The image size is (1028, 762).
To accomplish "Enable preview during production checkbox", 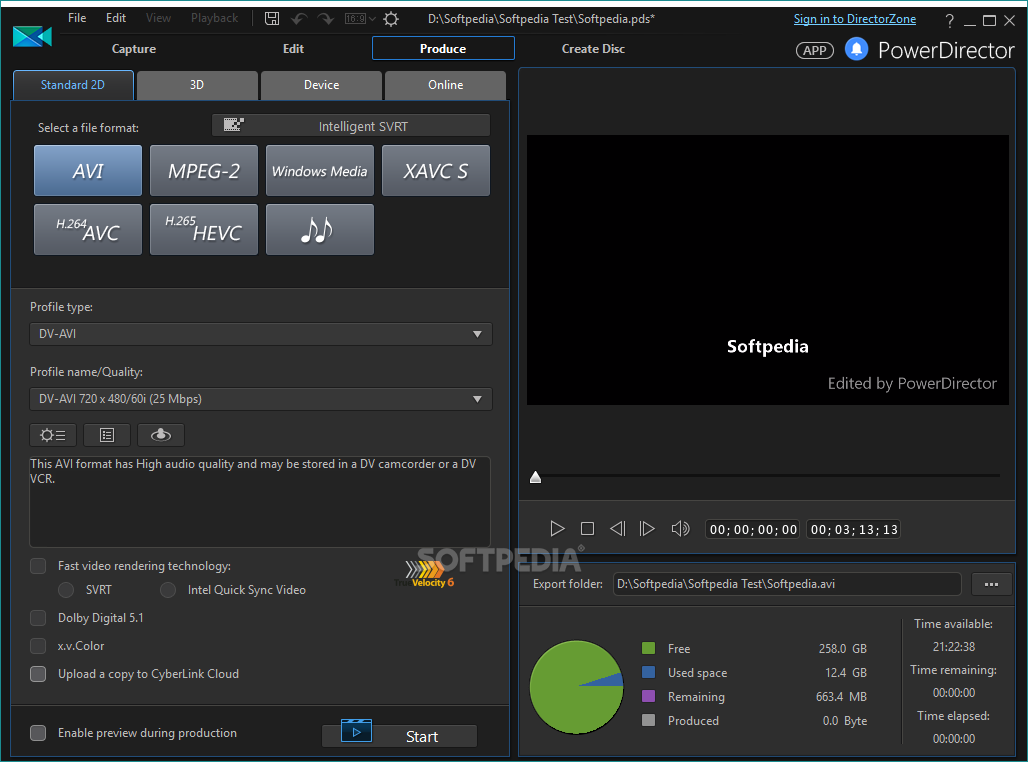I will pyautogui.click(x=38, y=733).
